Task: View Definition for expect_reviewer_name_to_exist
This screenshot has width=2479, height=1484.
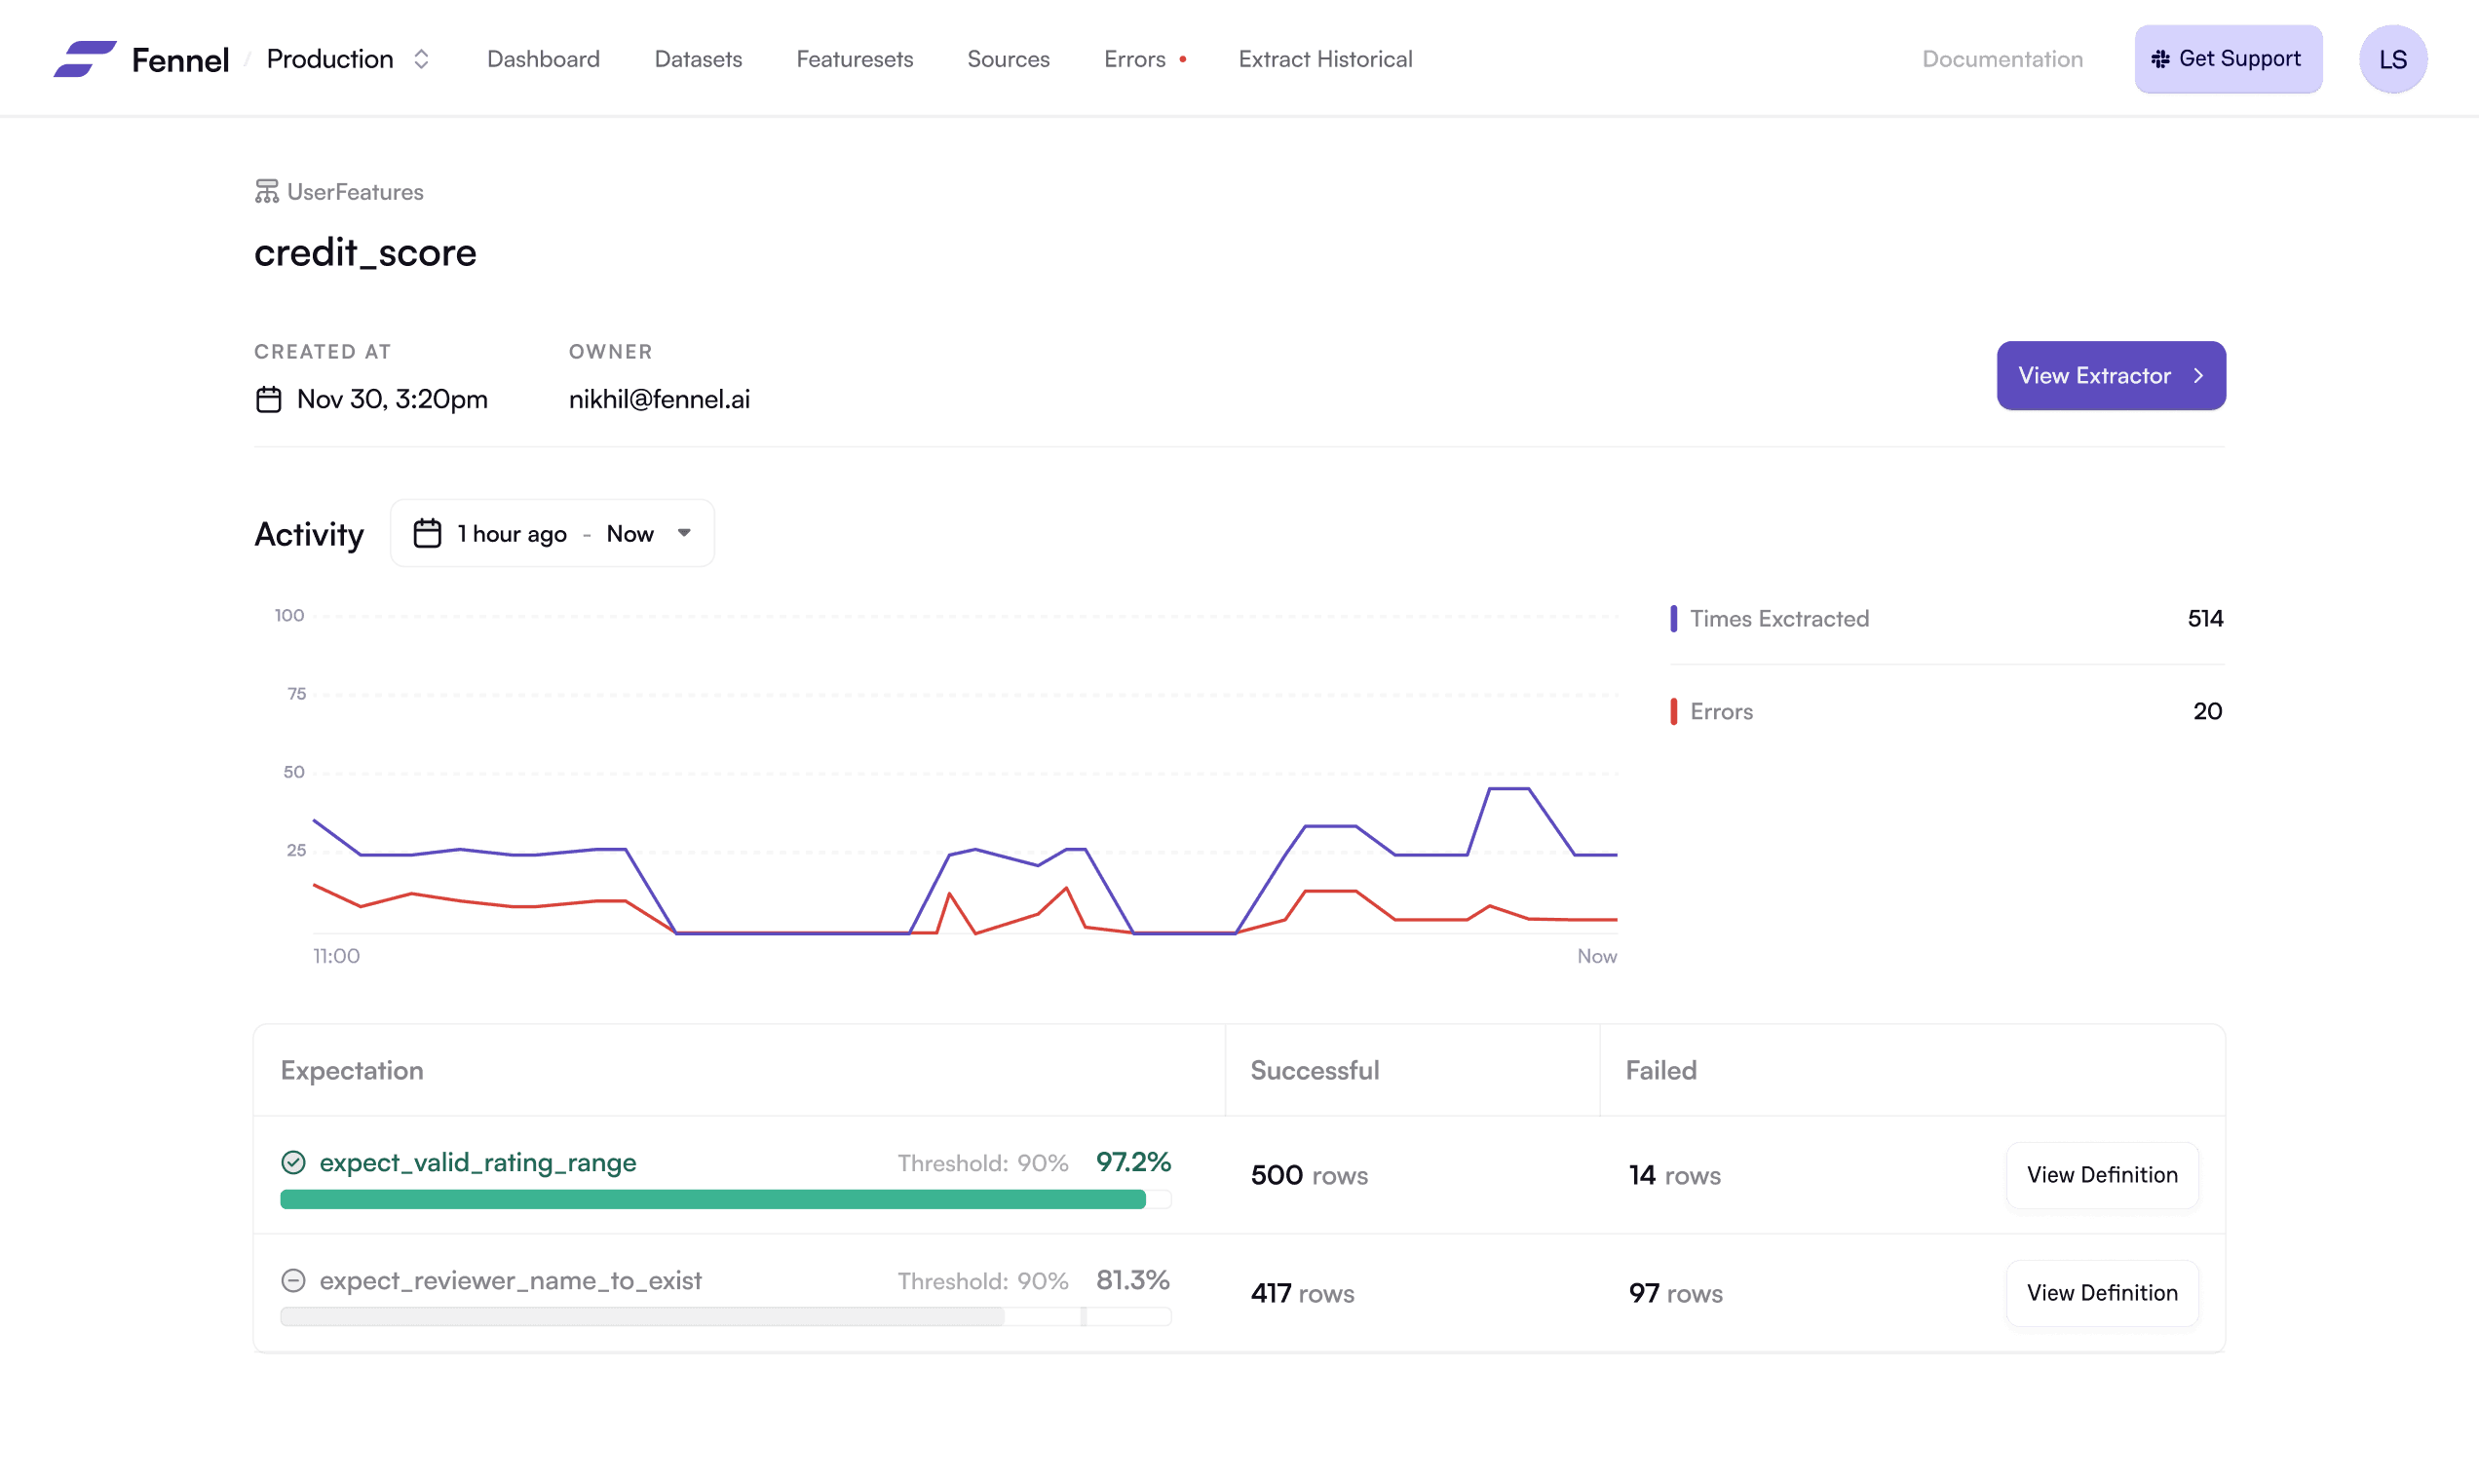Action: [2102, 1293]
